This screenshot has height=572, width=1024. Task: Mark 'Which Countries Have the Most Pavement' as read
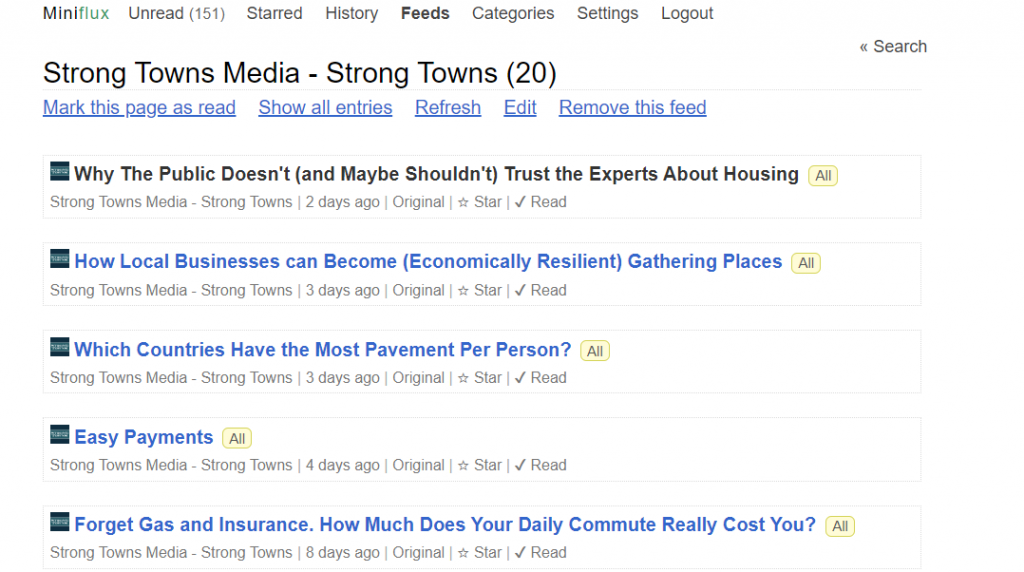[541, 378]
